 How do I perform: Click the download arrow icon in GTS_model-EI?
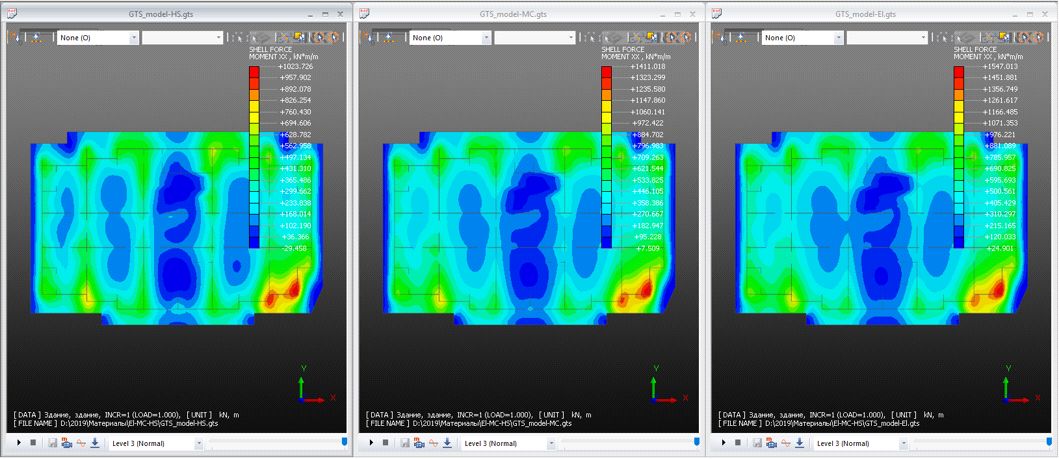pos(800,443)
